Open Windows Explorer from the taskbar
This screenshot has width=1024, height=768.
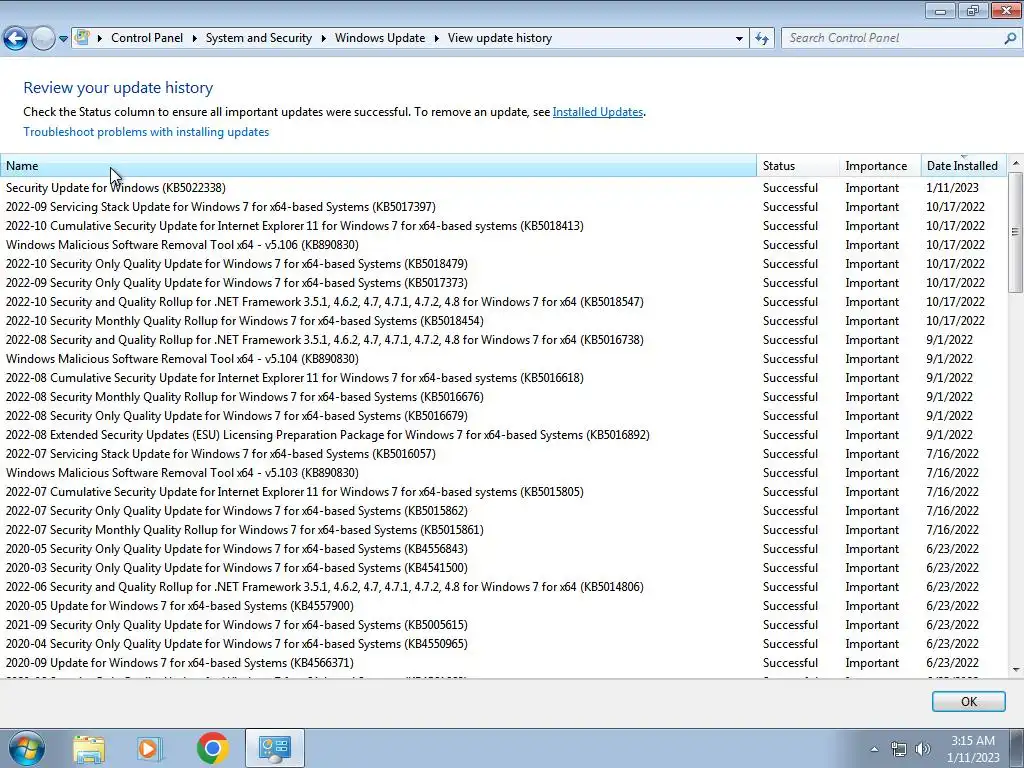(x=89, y=748)
